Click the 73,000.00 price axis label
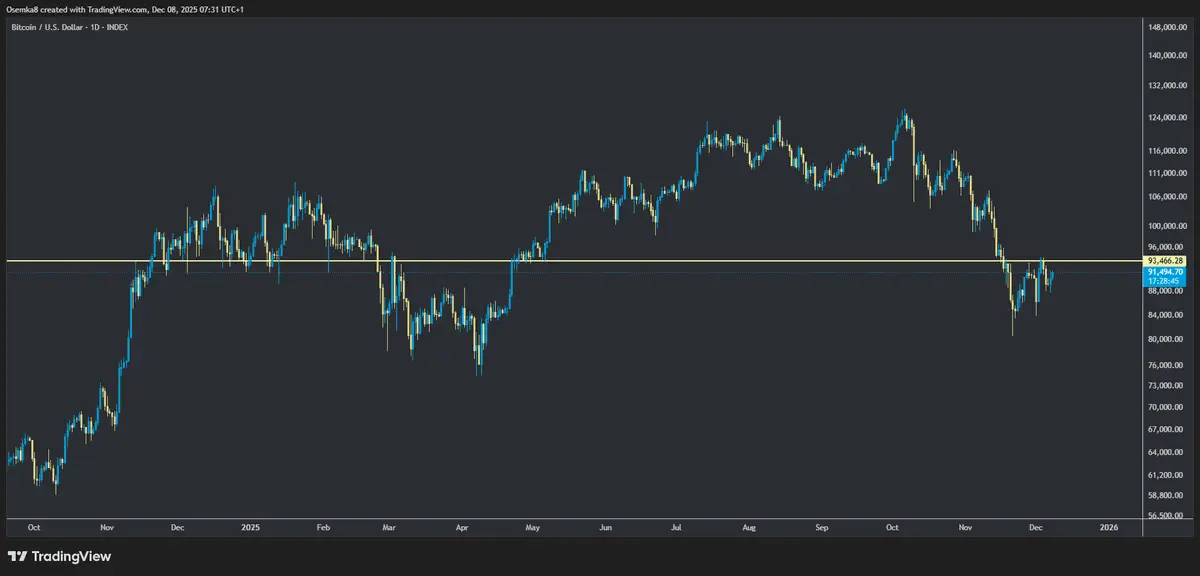The height and width of the screenshot is (576, 1200). [x=1165, y=386]
